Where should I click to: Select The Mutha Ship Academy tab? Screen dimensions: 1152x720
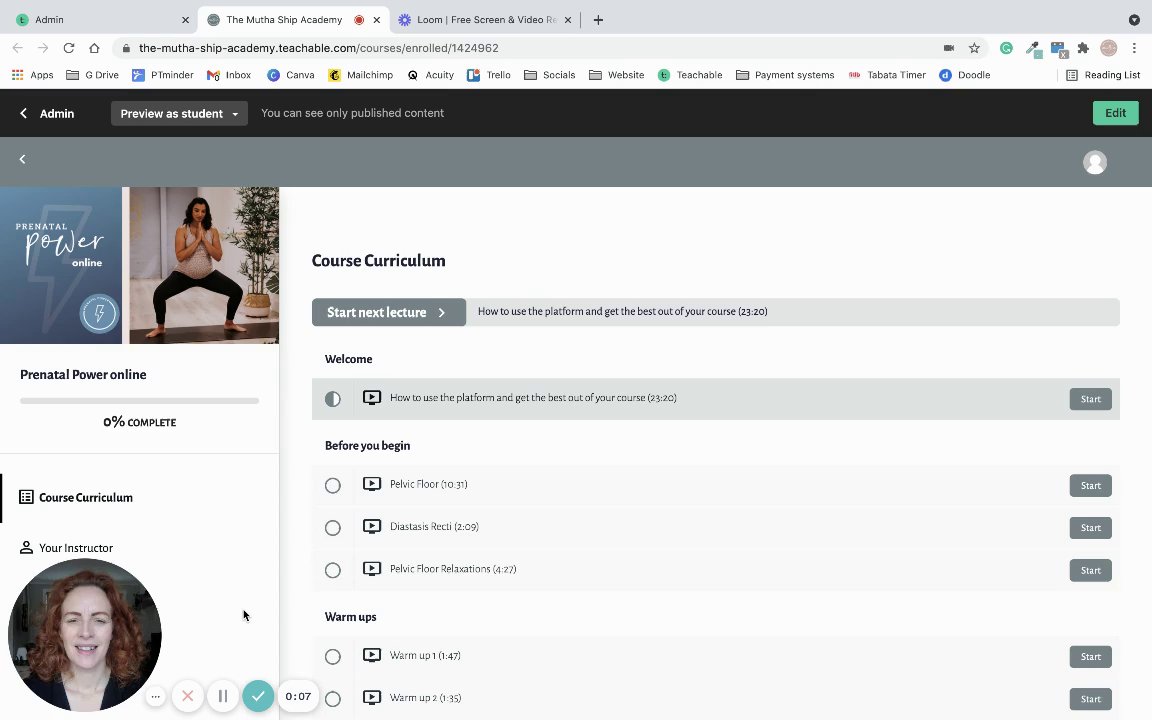[294, 20]
